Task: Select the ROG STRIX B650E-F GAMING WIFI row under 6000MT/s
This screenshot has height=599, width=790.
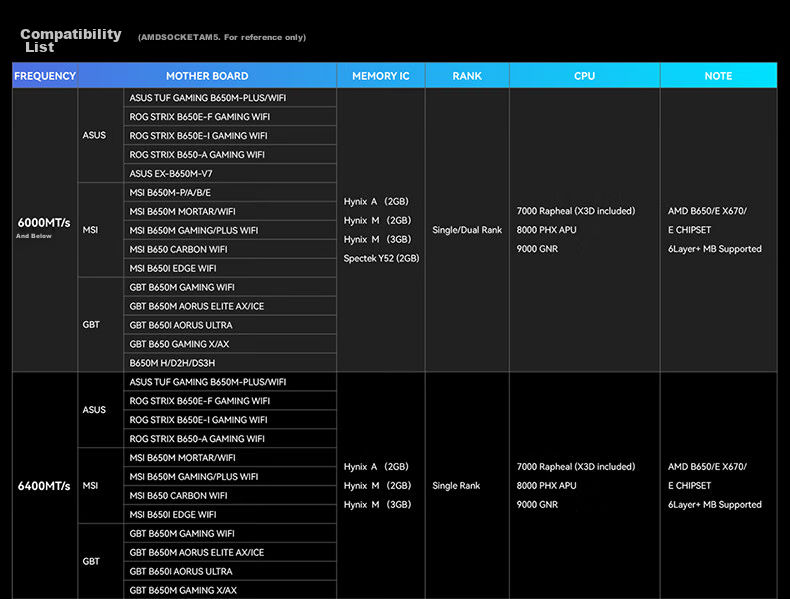Action: (x=230, y=117)
